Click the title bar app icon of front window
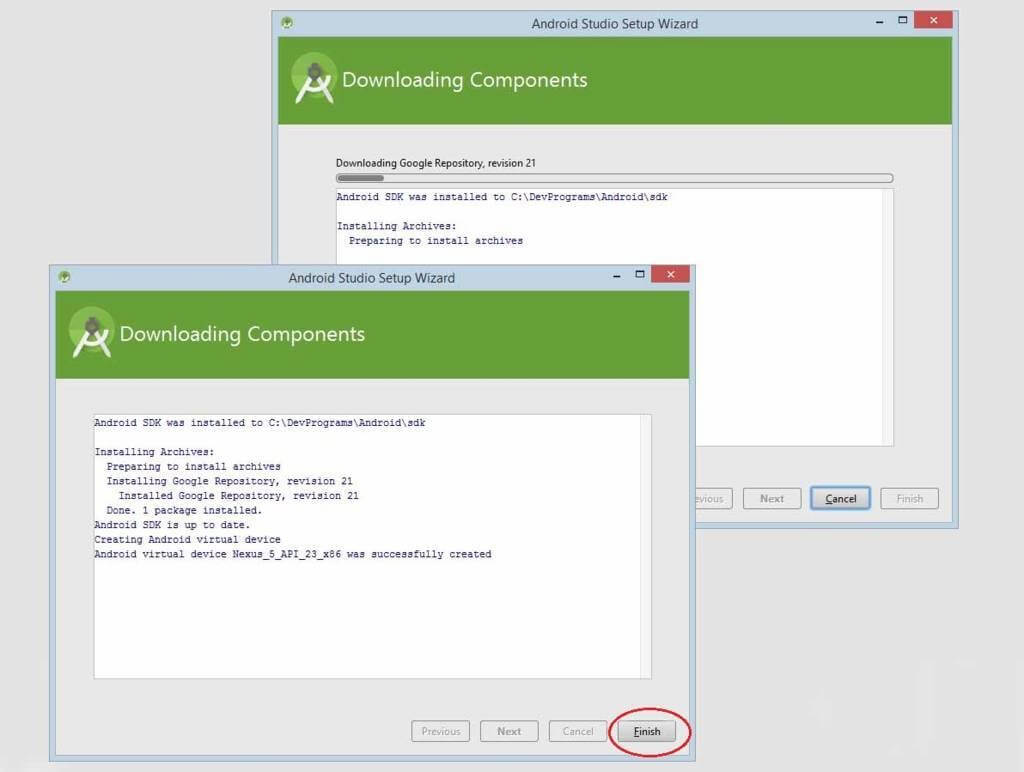 [x=64, y=277]
